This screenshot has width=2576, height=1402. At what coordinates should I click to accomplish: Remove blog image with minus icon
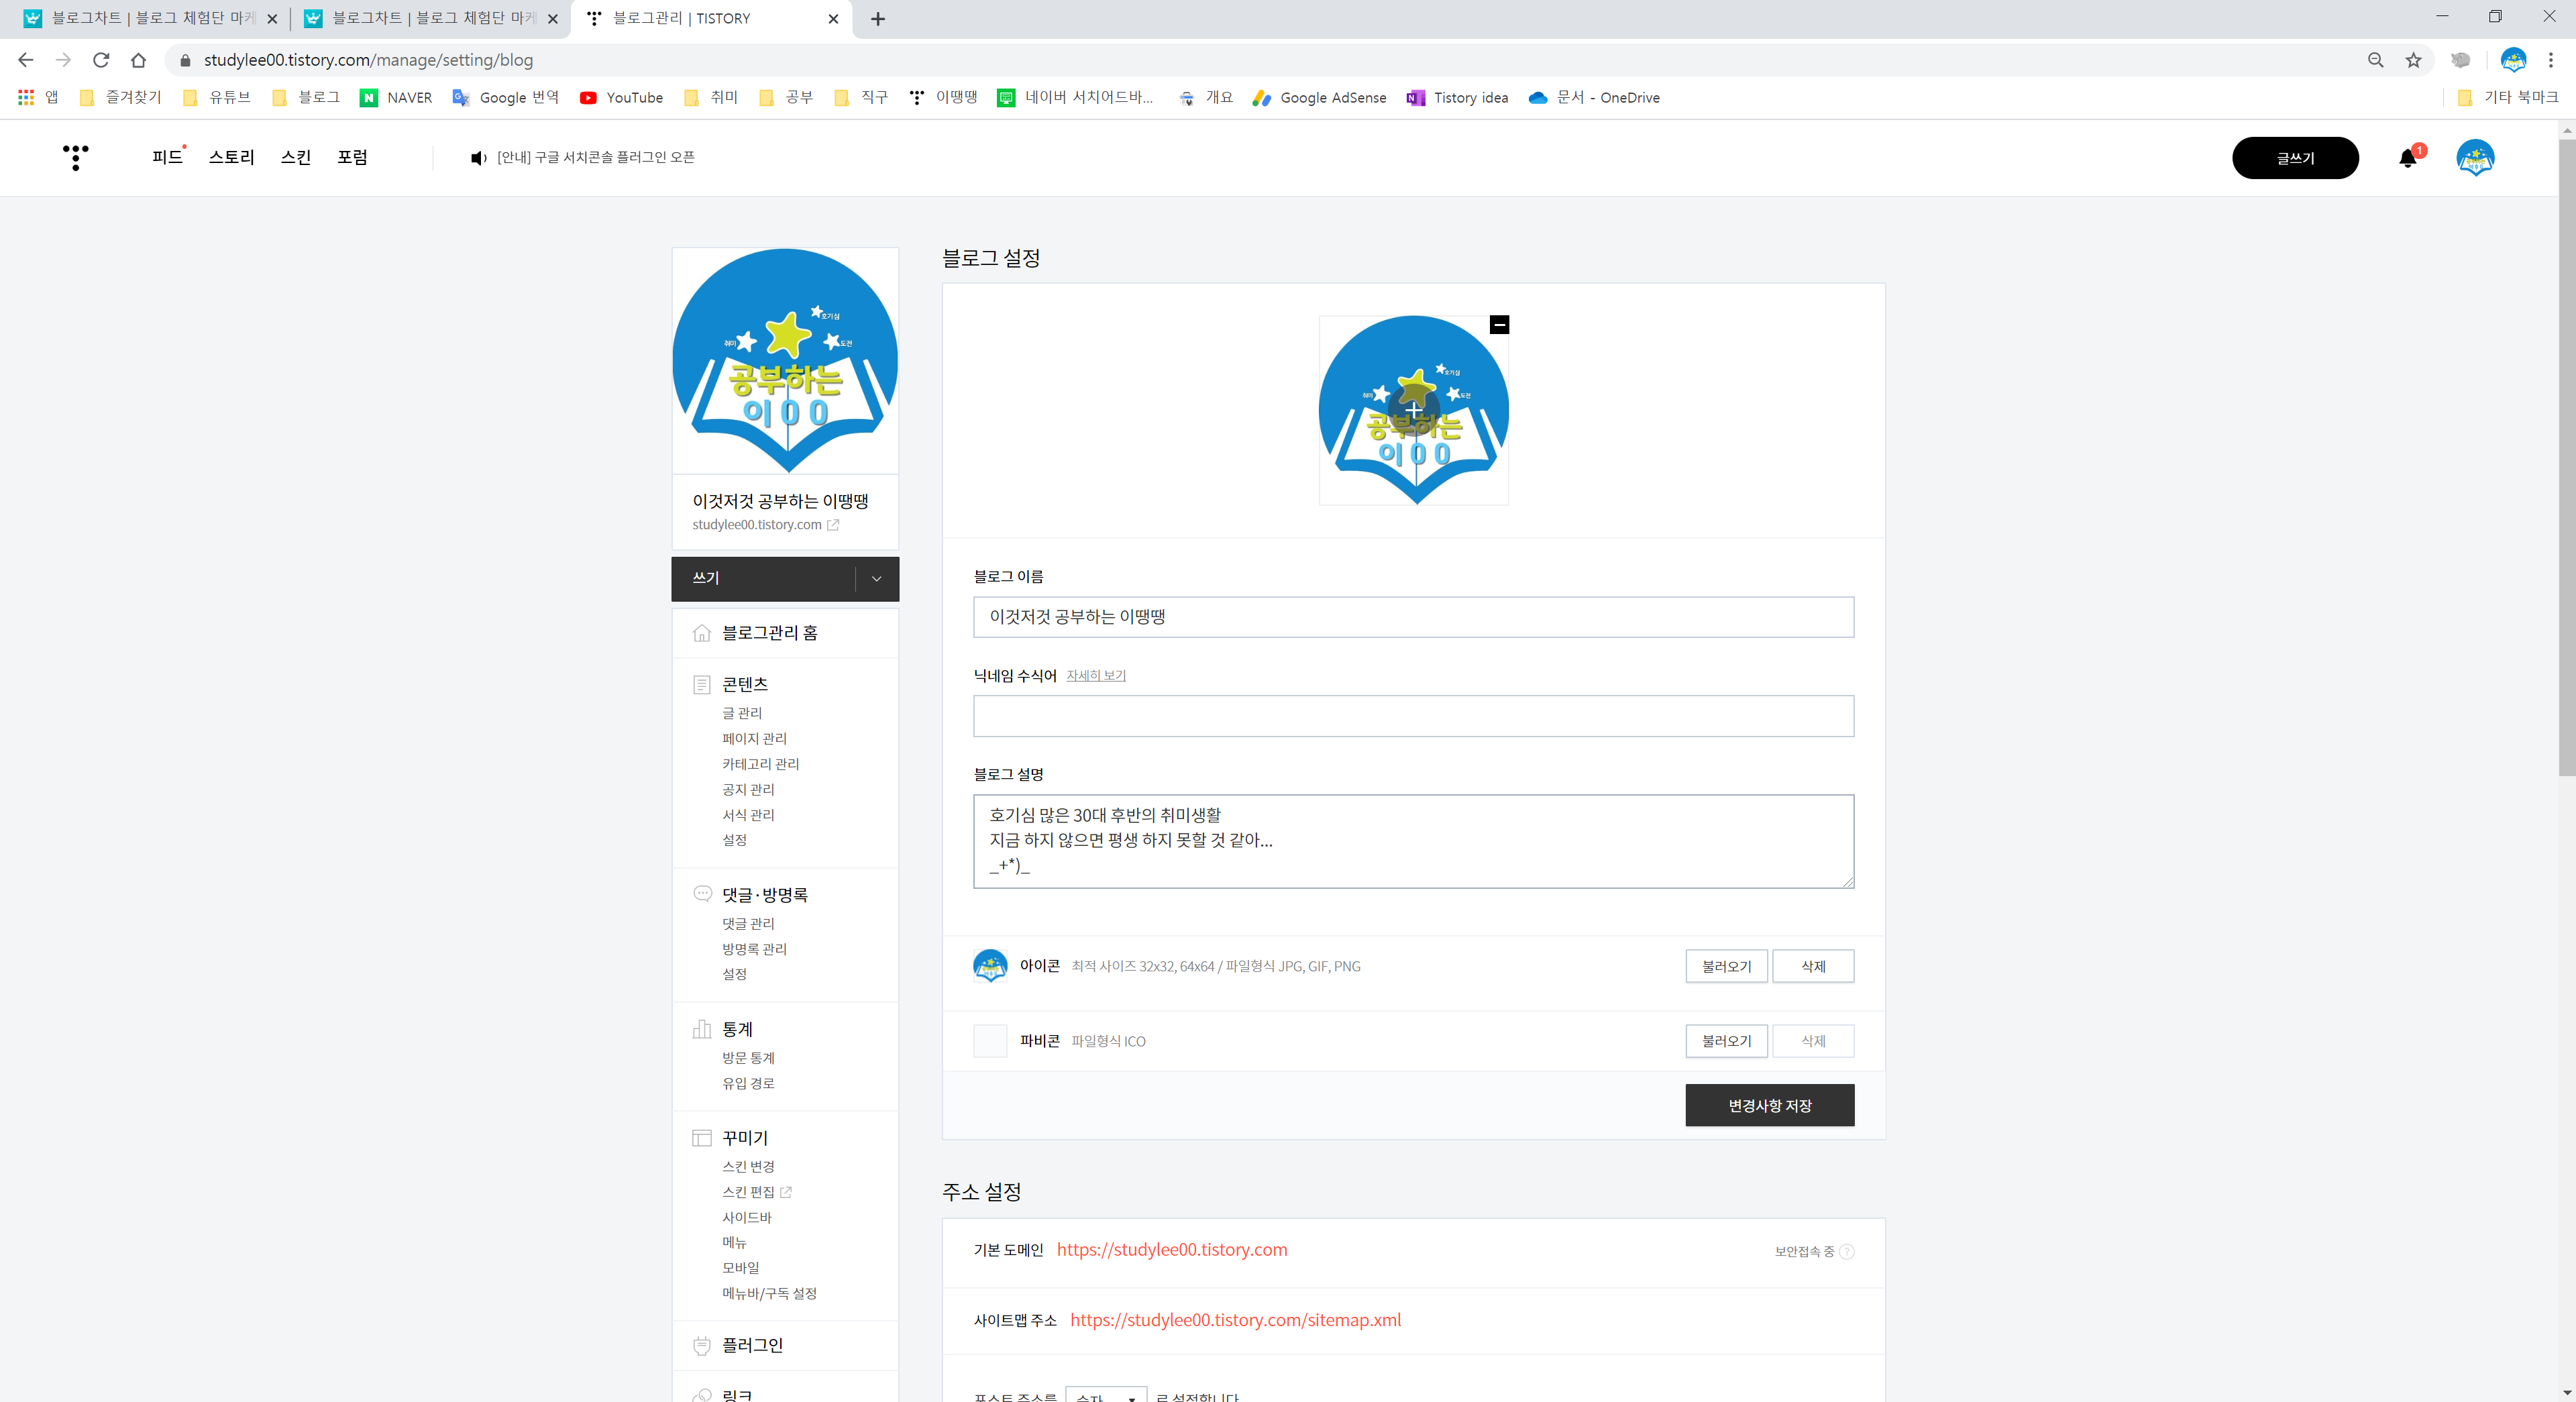[1499, 325]
